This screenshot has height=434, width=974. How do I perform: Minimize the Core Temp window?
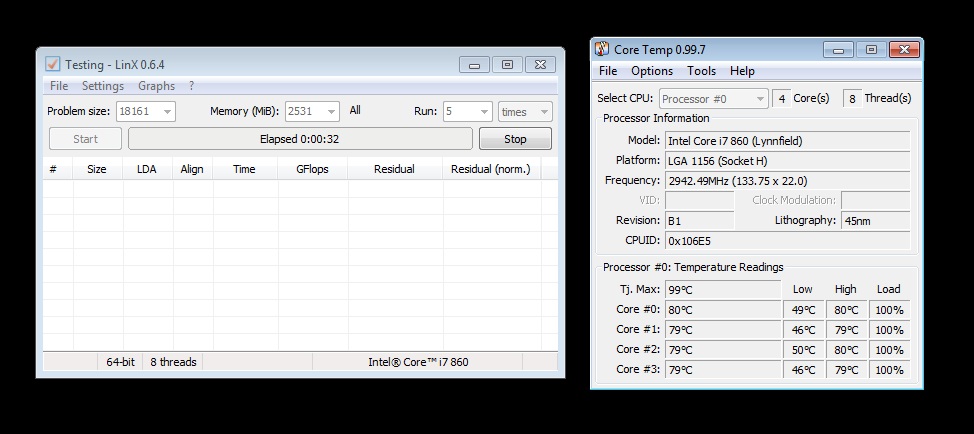(x=839, y=50)
